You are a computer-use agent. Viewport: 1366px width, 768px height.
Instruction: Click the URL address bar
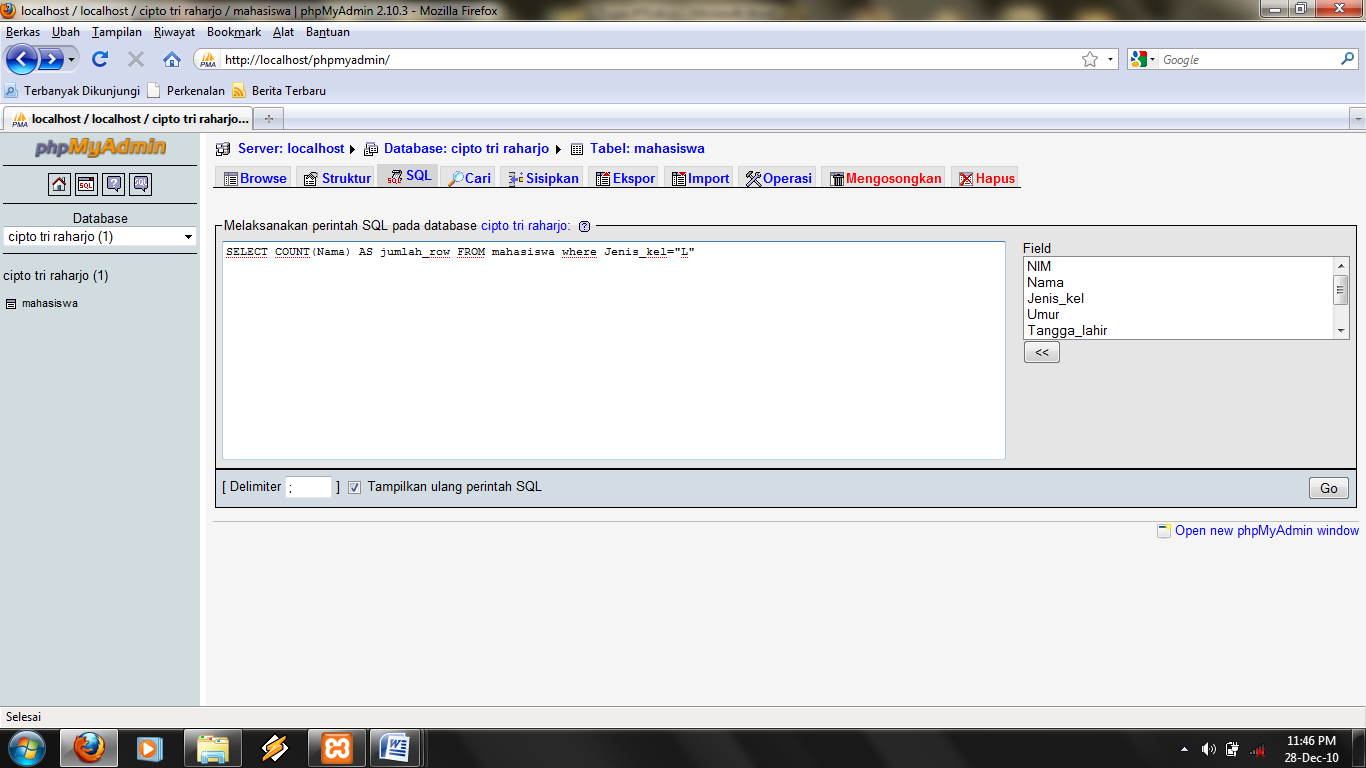click(x=650, y=59)
